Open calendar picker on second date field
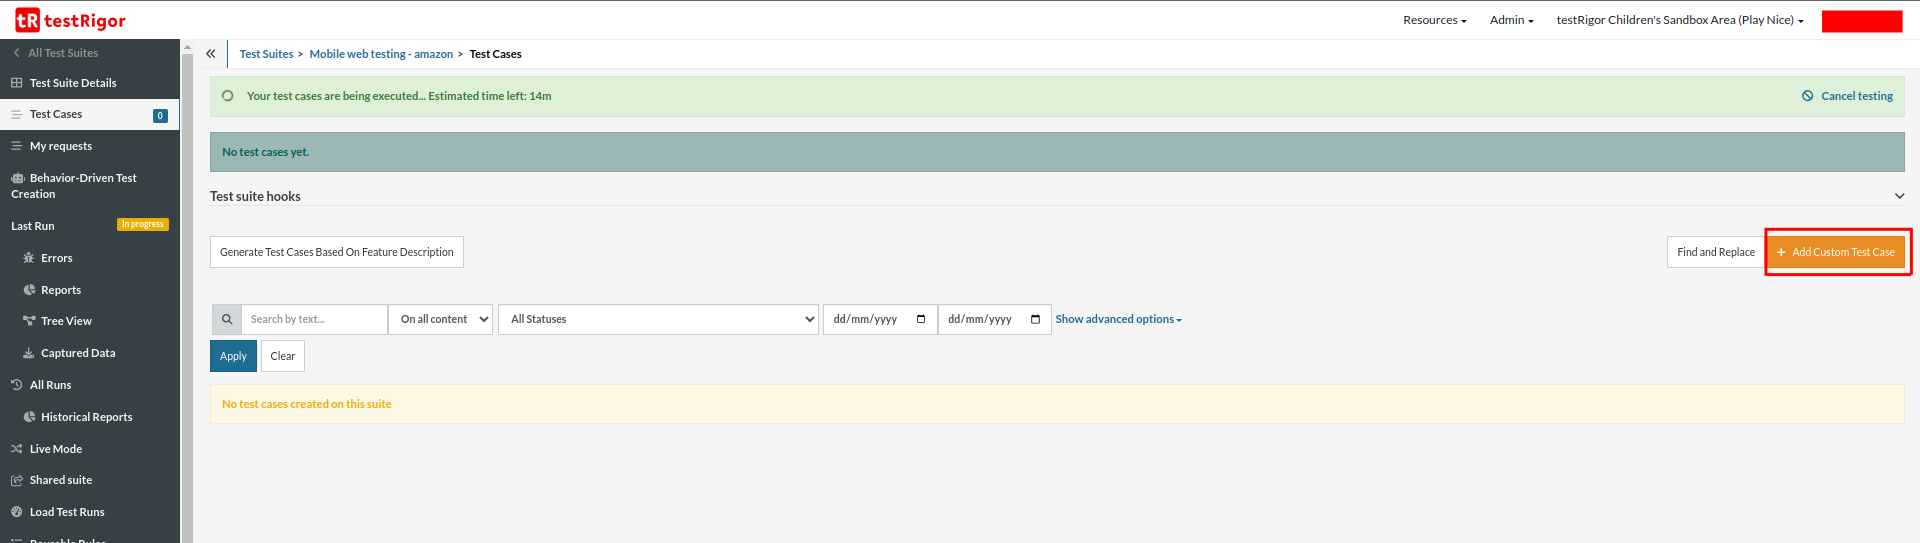Image resolution: width=1920 pixels, height=543 pixels. click(x=1035, y=319)
